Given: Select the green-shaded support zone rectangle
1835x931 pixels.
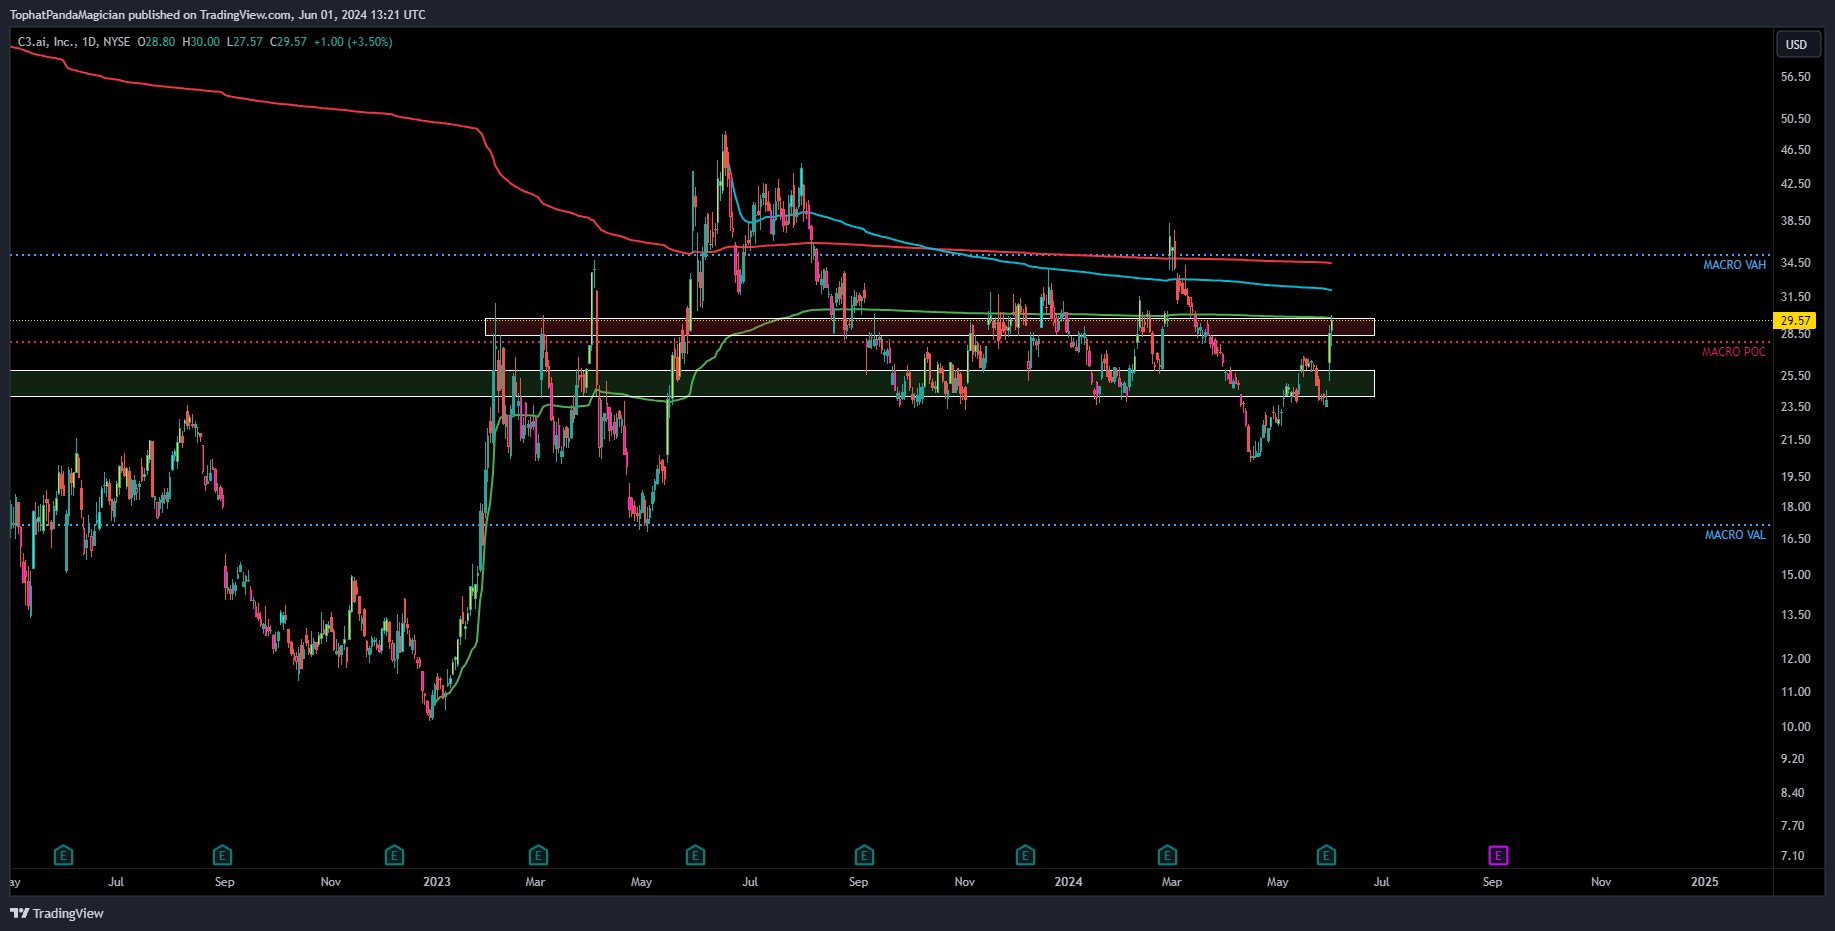Looking at the screenshot, I should 692,384.
